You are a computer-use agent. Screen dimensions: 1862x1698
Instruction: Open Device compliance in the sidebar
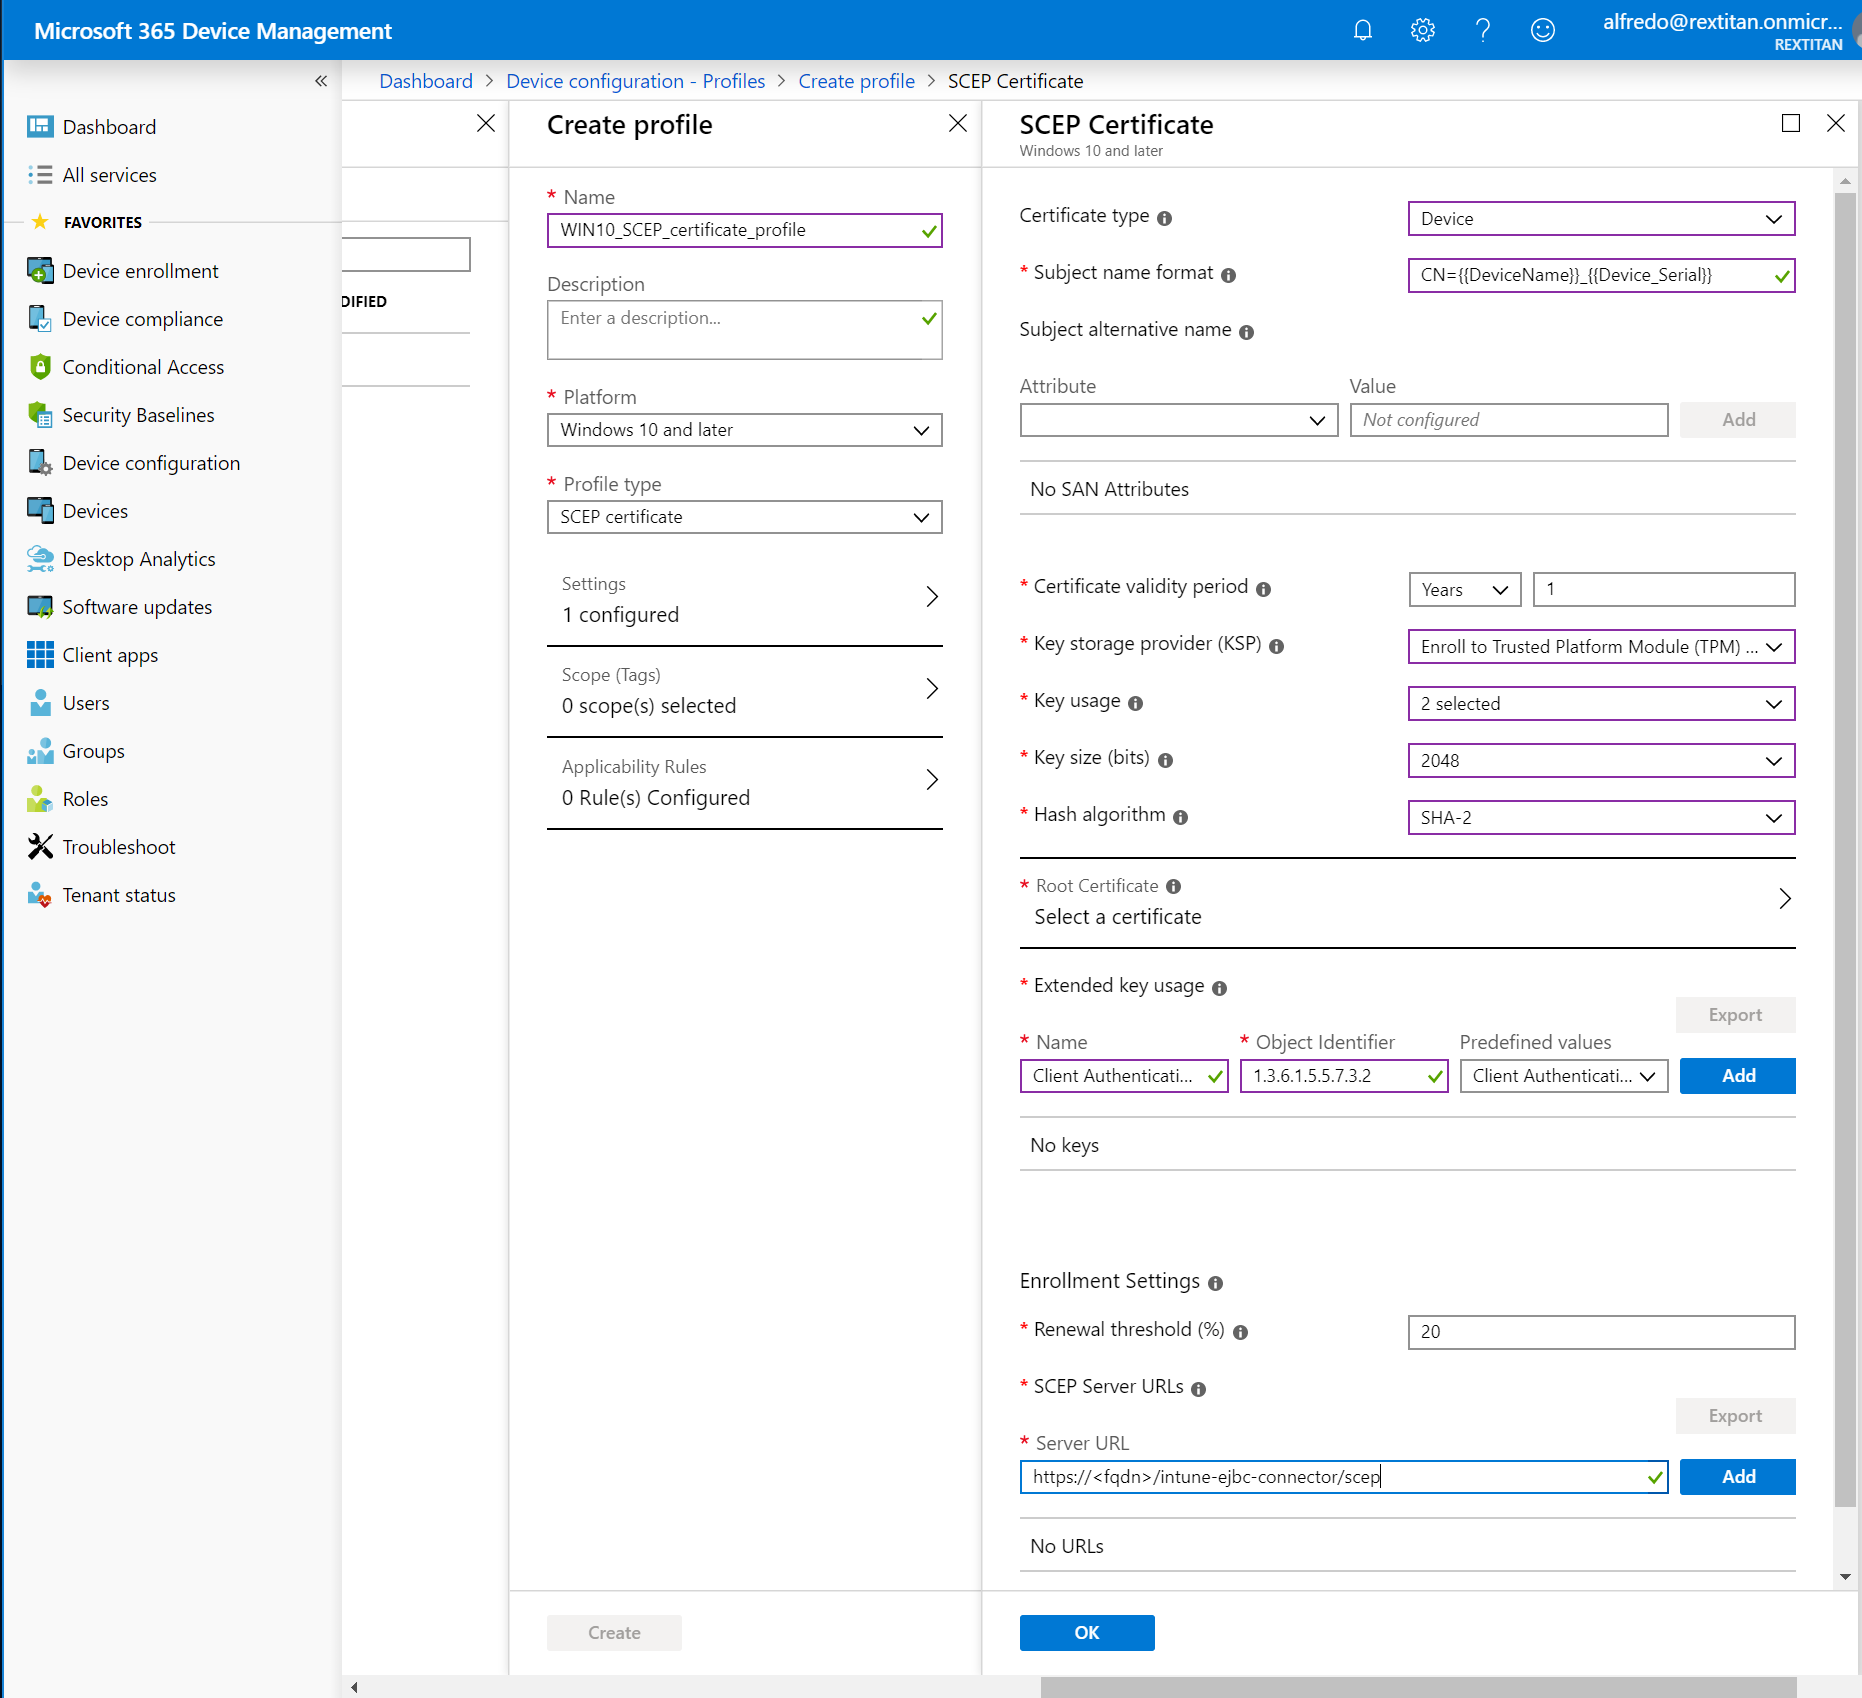point(142,319)
